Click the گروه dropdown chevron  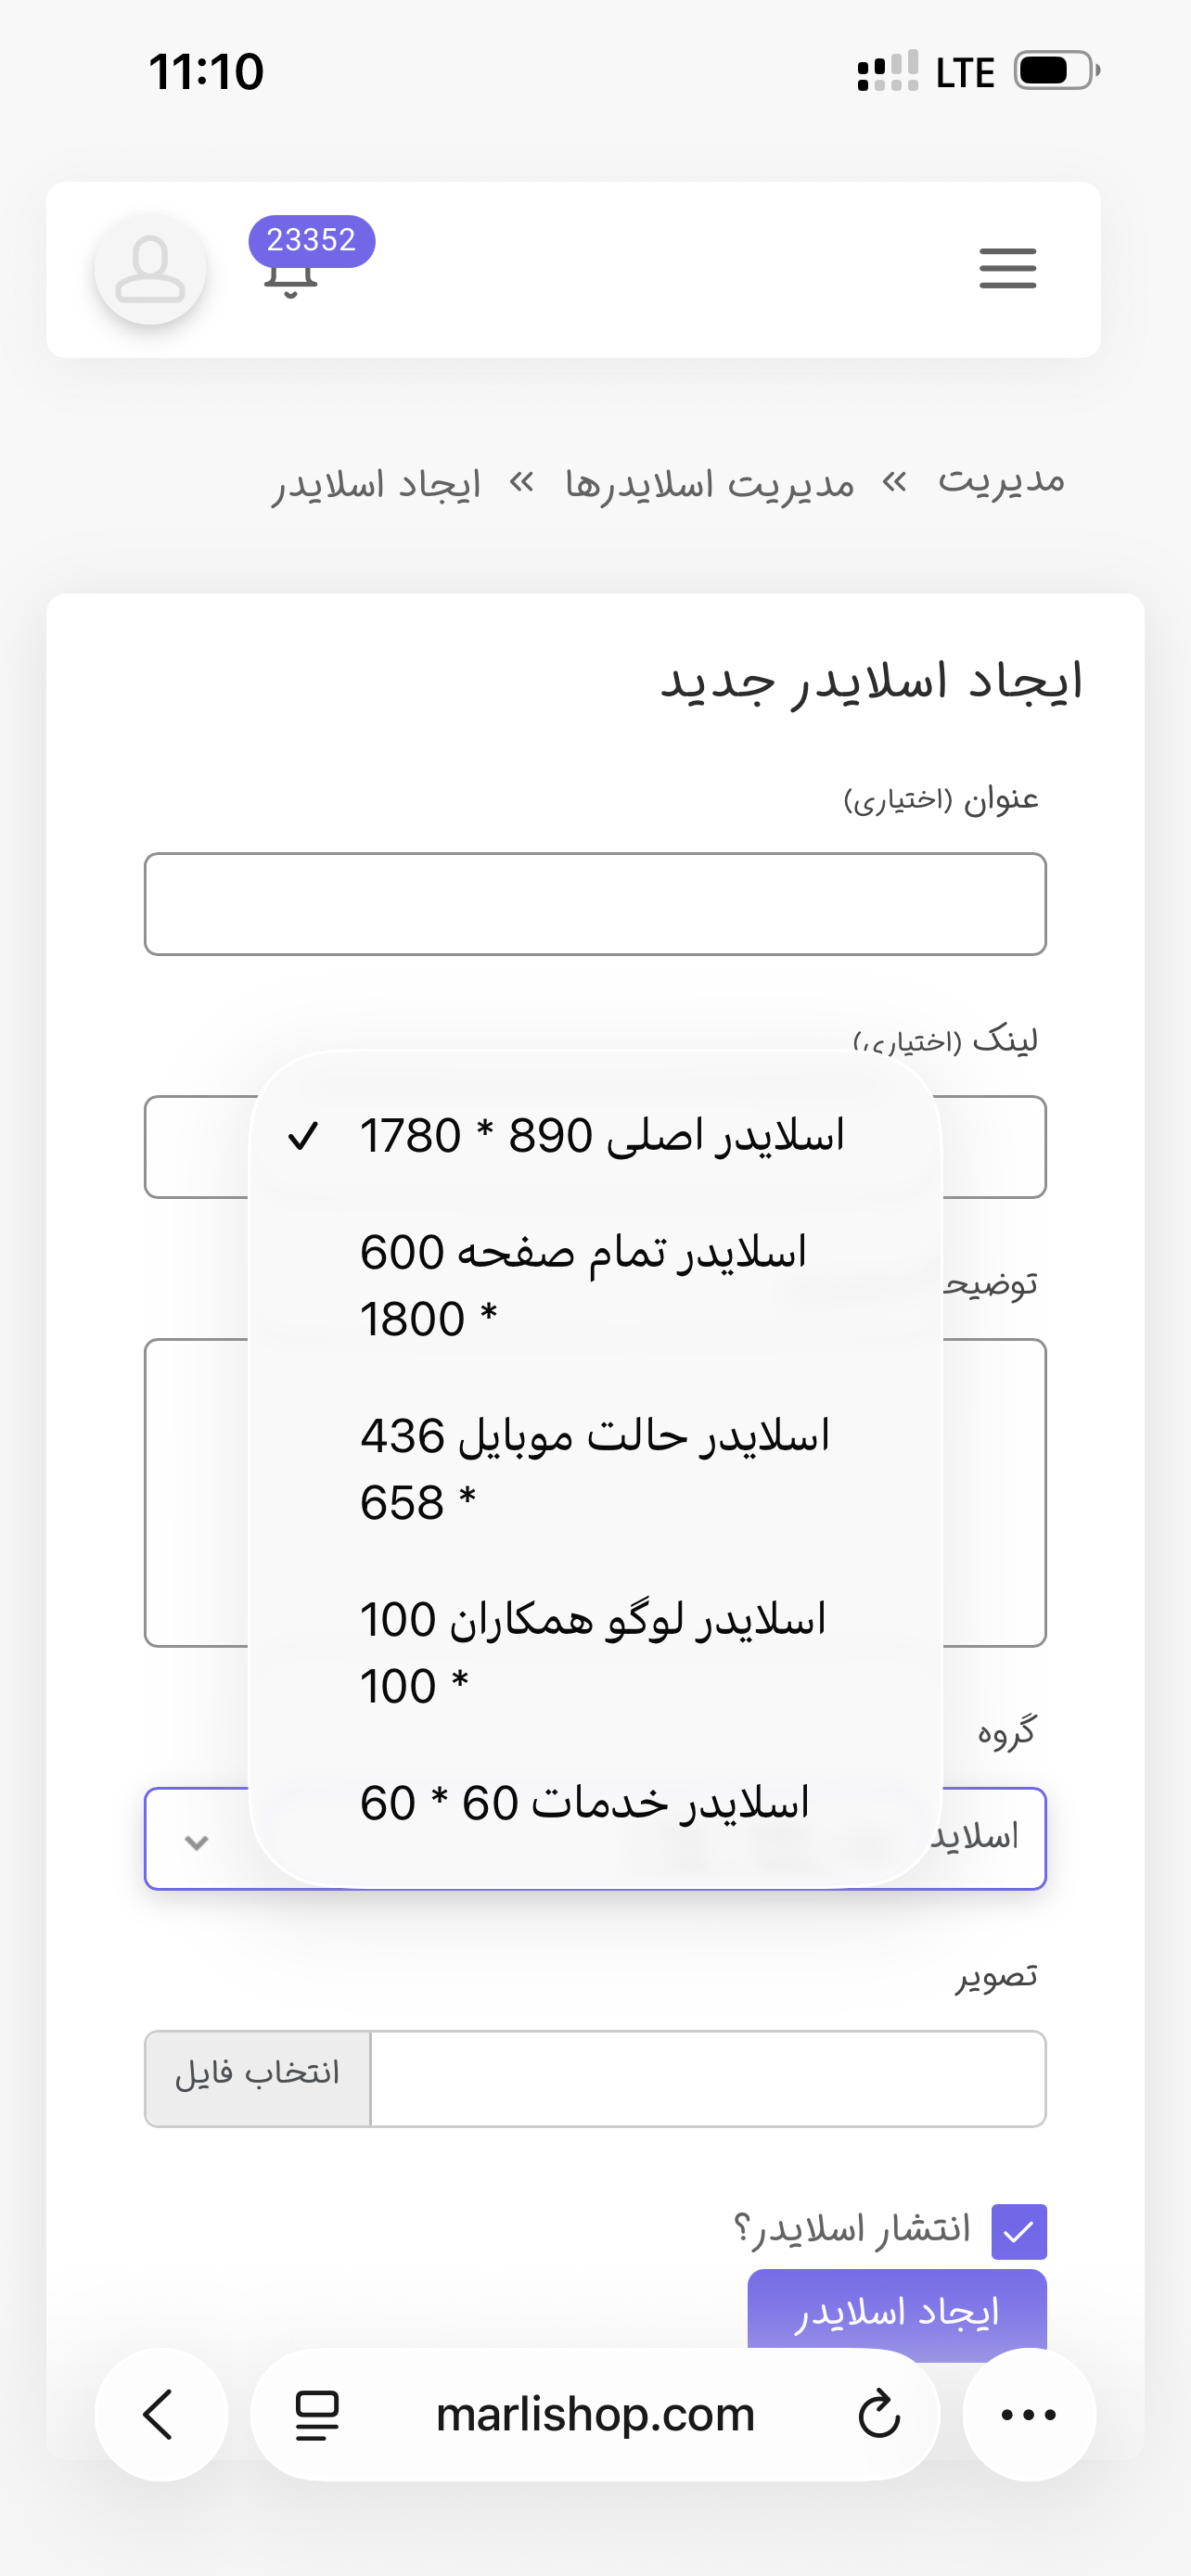coord(197,1842)
